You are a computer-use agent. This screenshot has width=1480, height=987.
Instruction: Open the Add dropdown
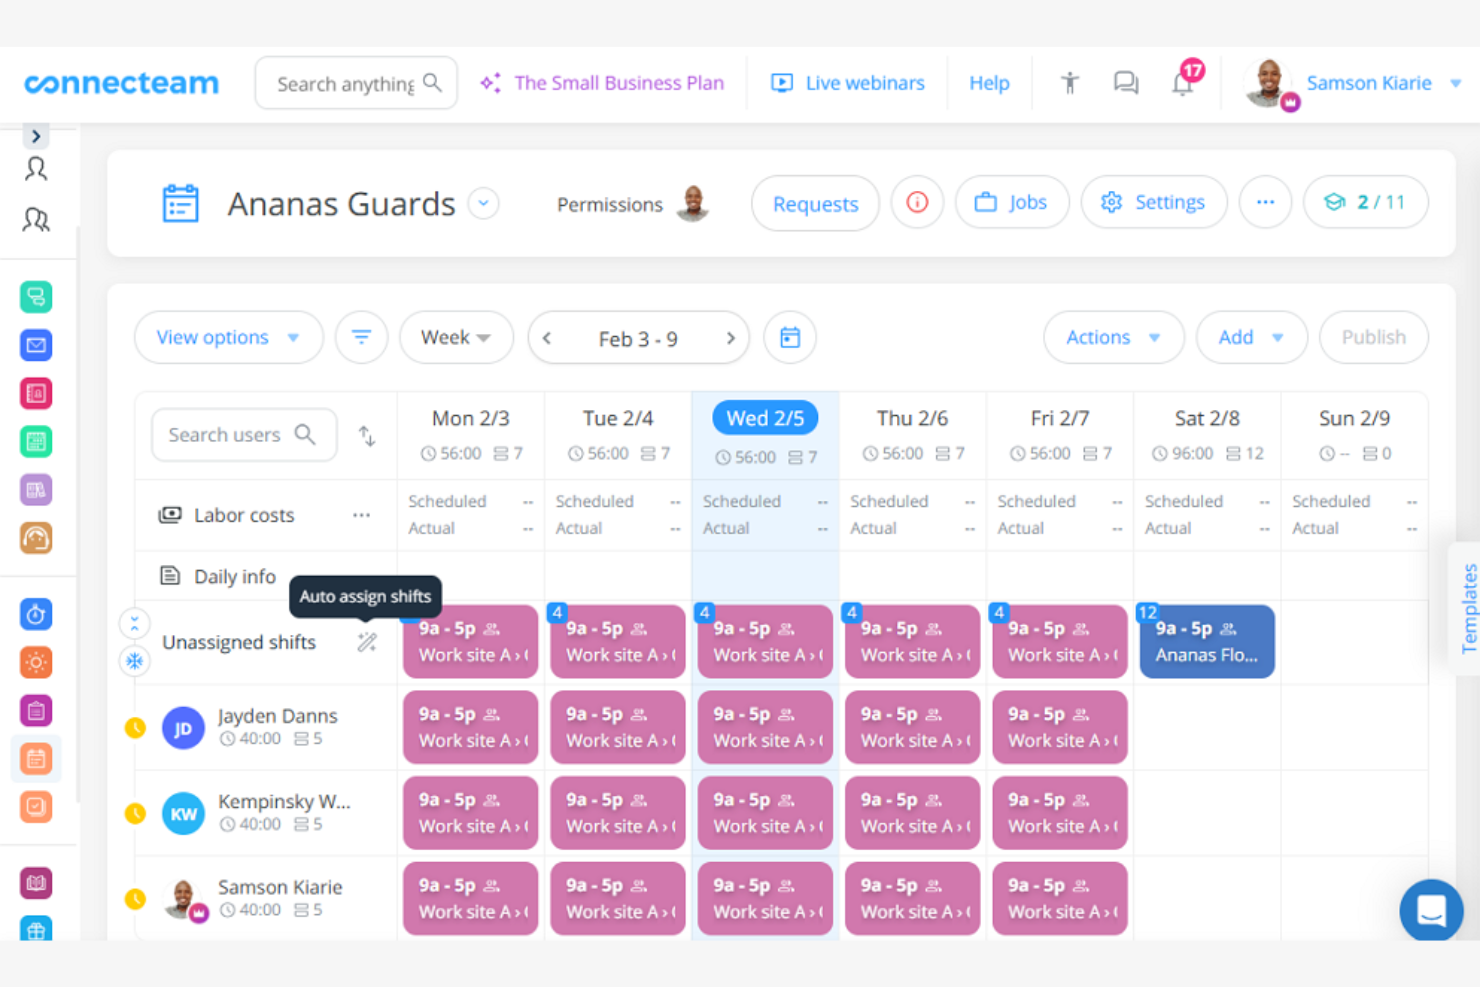(x=1251, y=338)
